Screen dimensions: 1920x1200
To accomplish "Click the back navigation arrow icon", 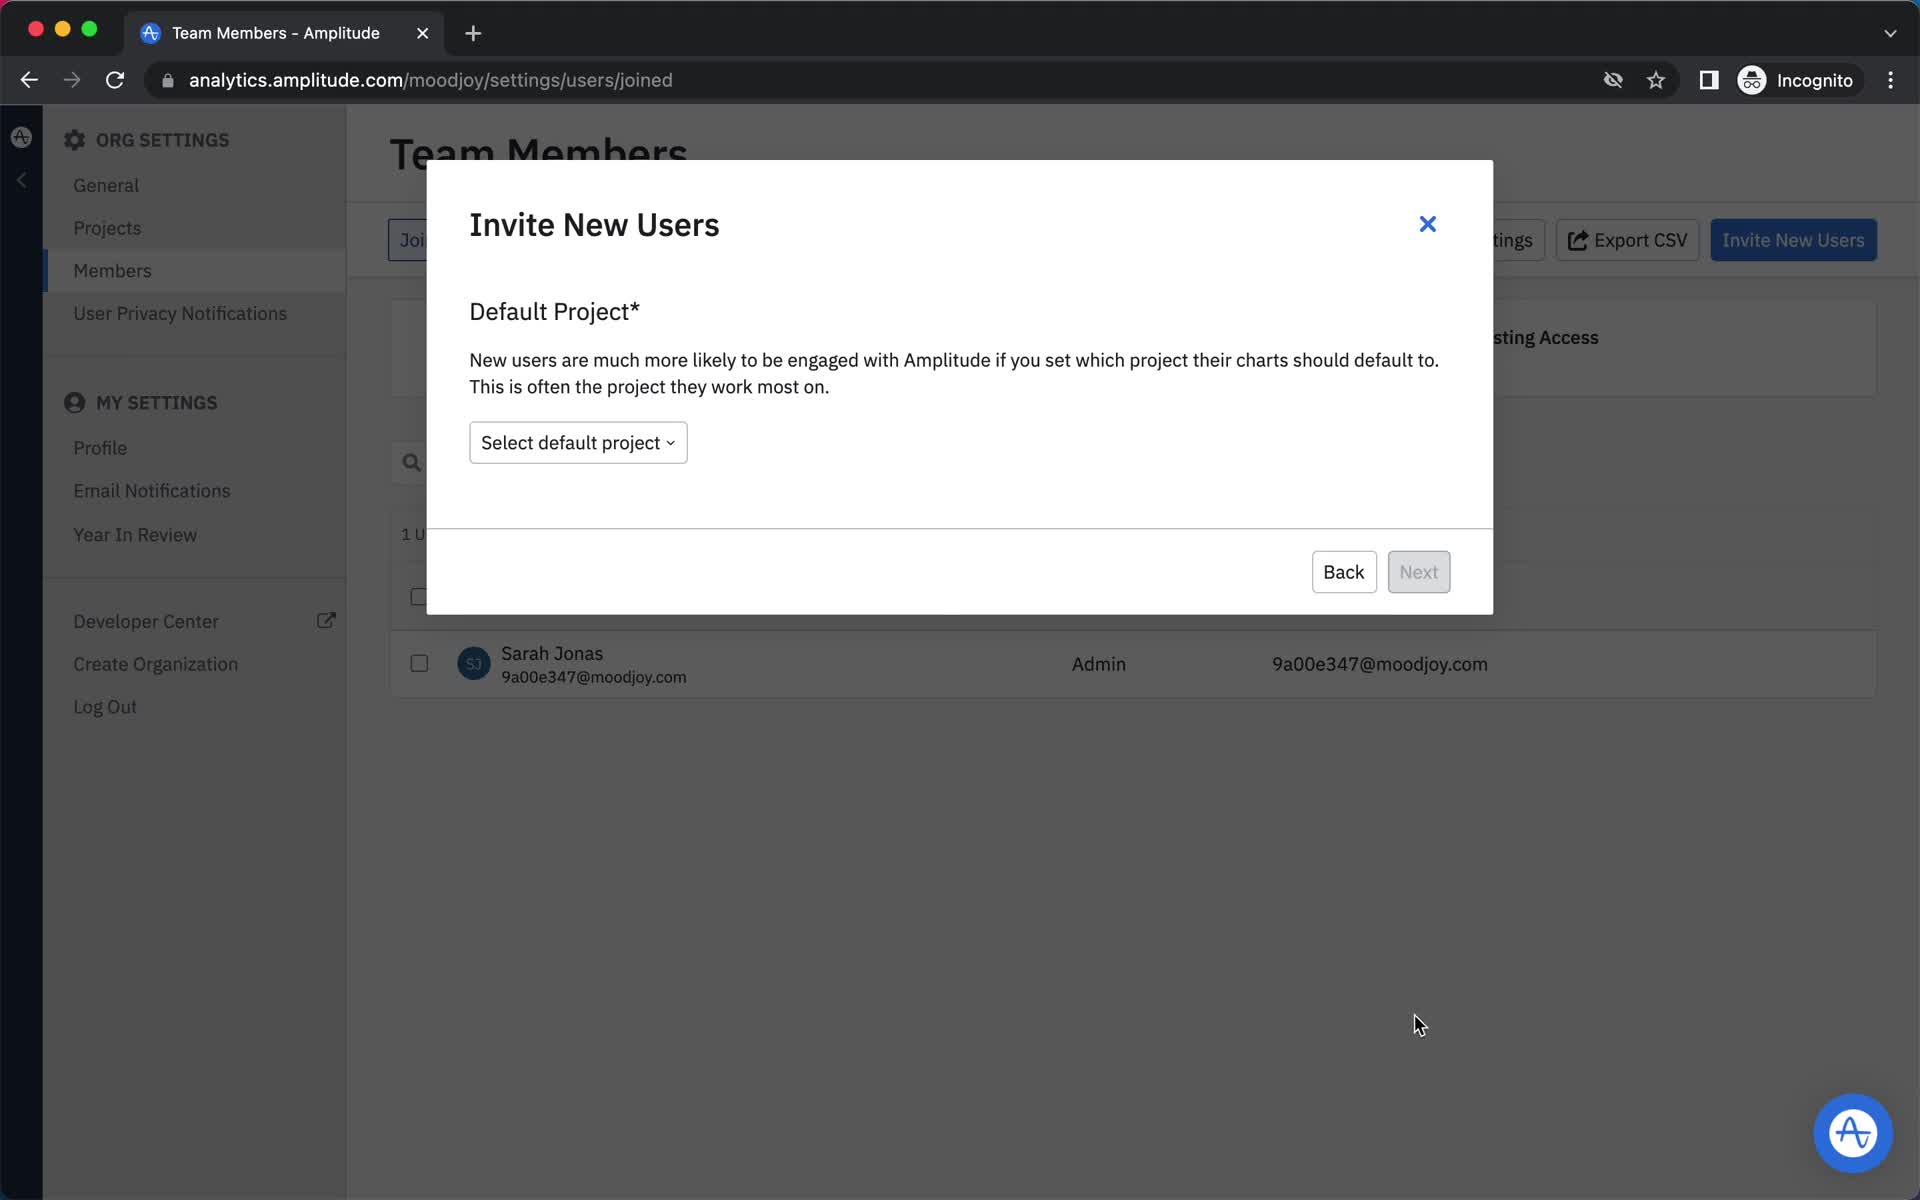I will [x=29, y=80].
